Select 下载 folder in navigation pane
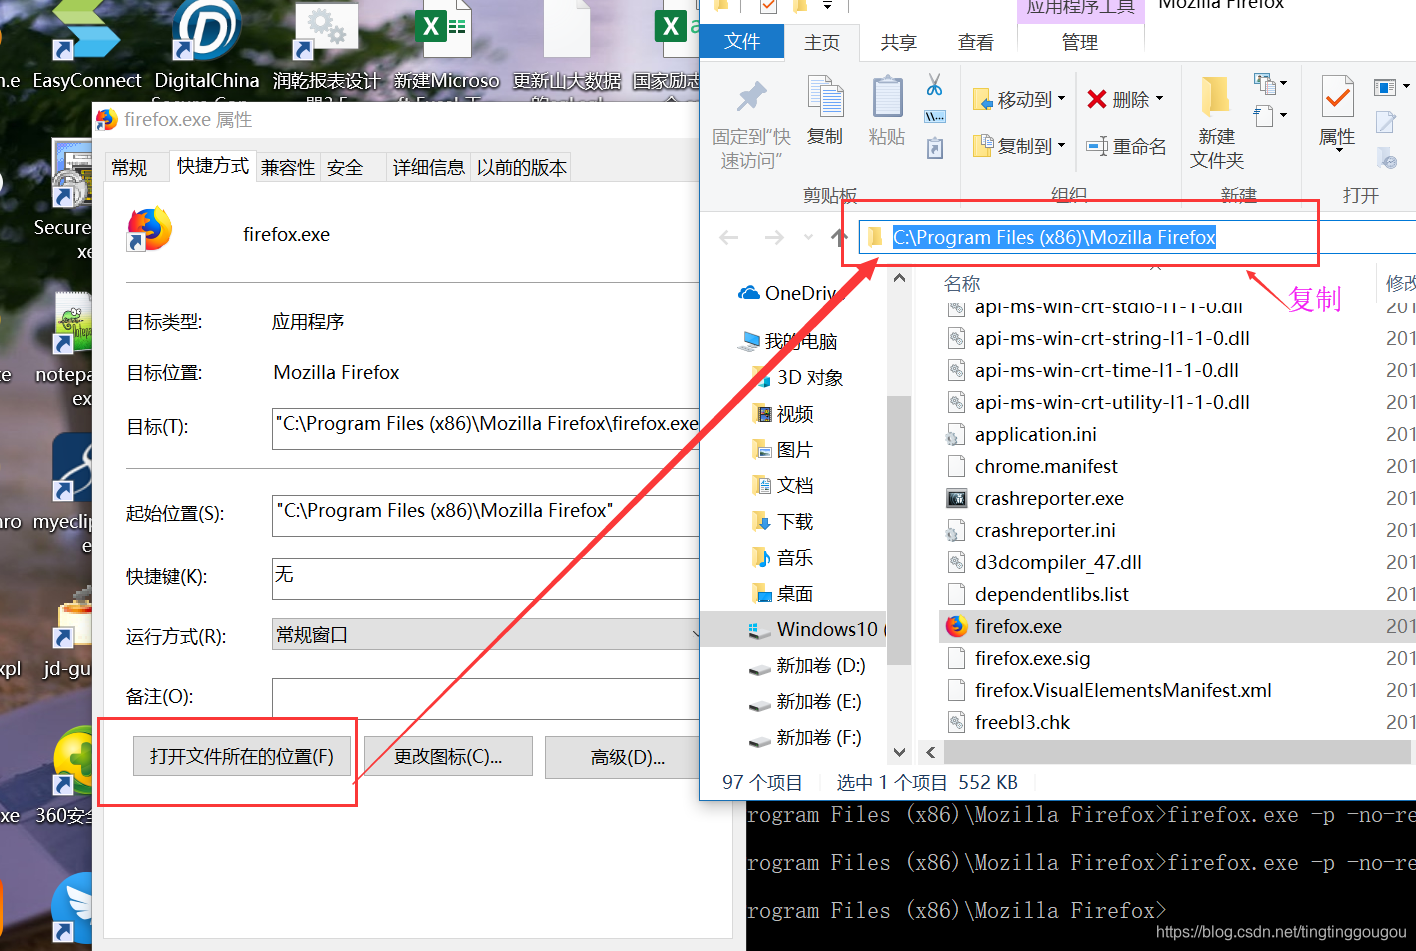The width and height of the screenshot is (1416, 951). pos(784,521)
